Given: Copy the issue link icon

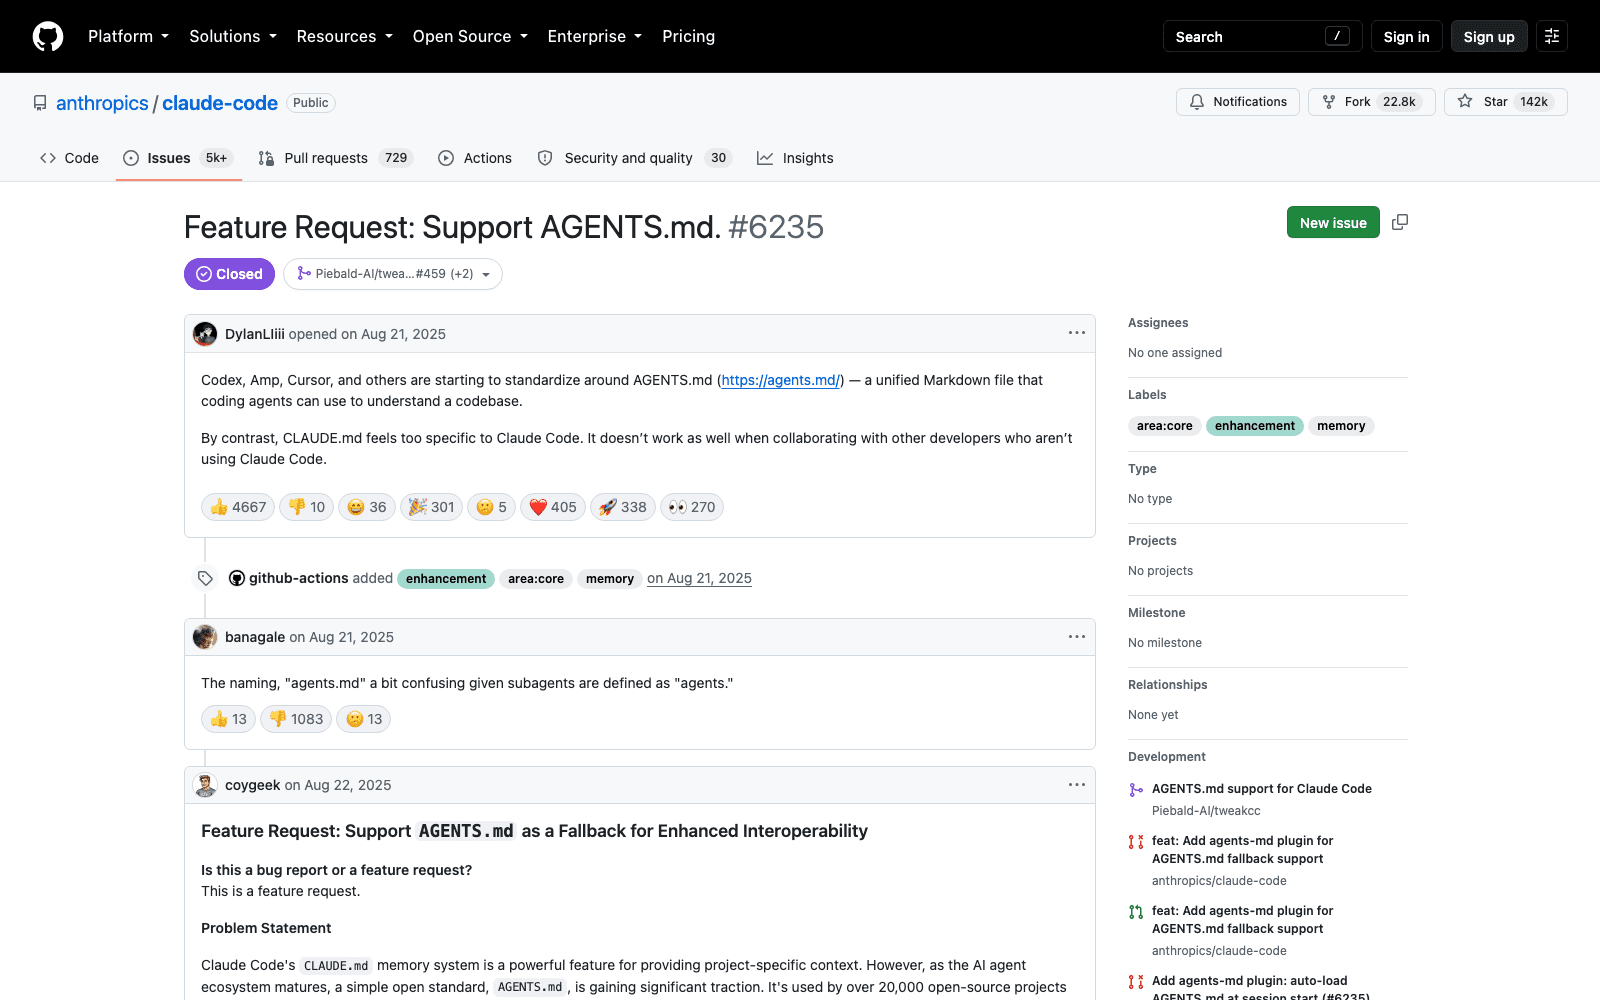Looking at the screenshot, I should (1400, 222).
